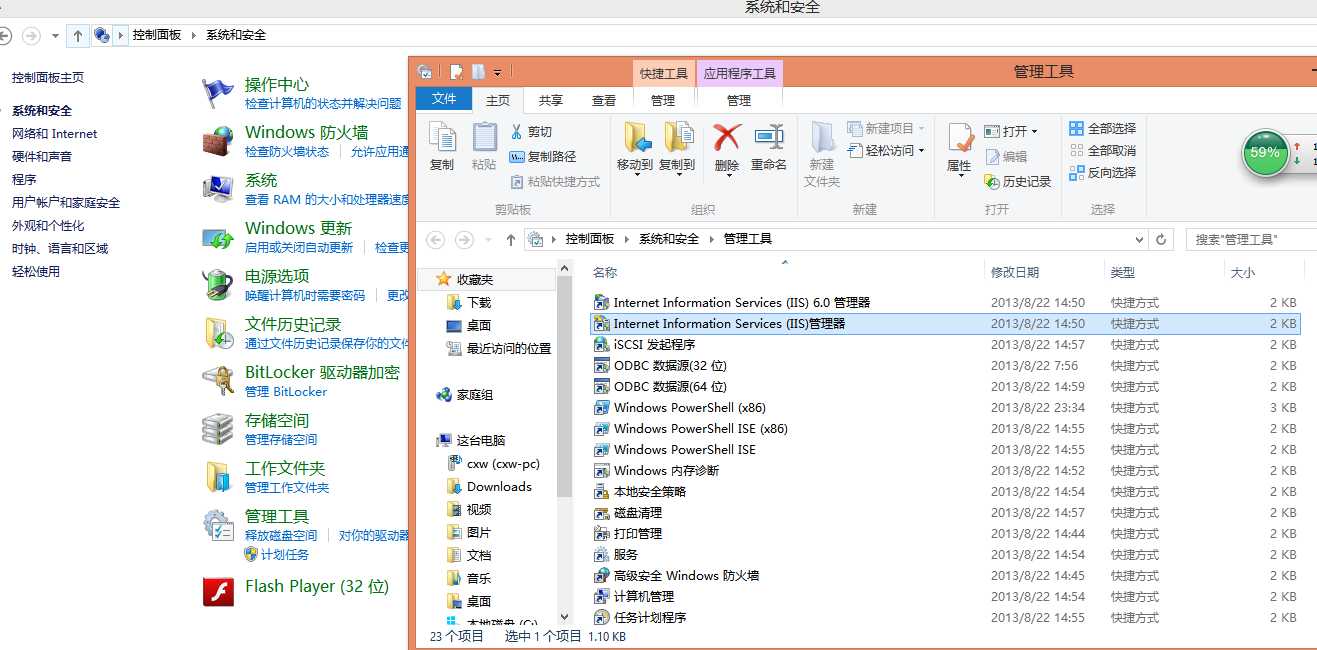
Task: Open the Manage BitLocker (管理 BitLocker) link
Action: (286, 392)
